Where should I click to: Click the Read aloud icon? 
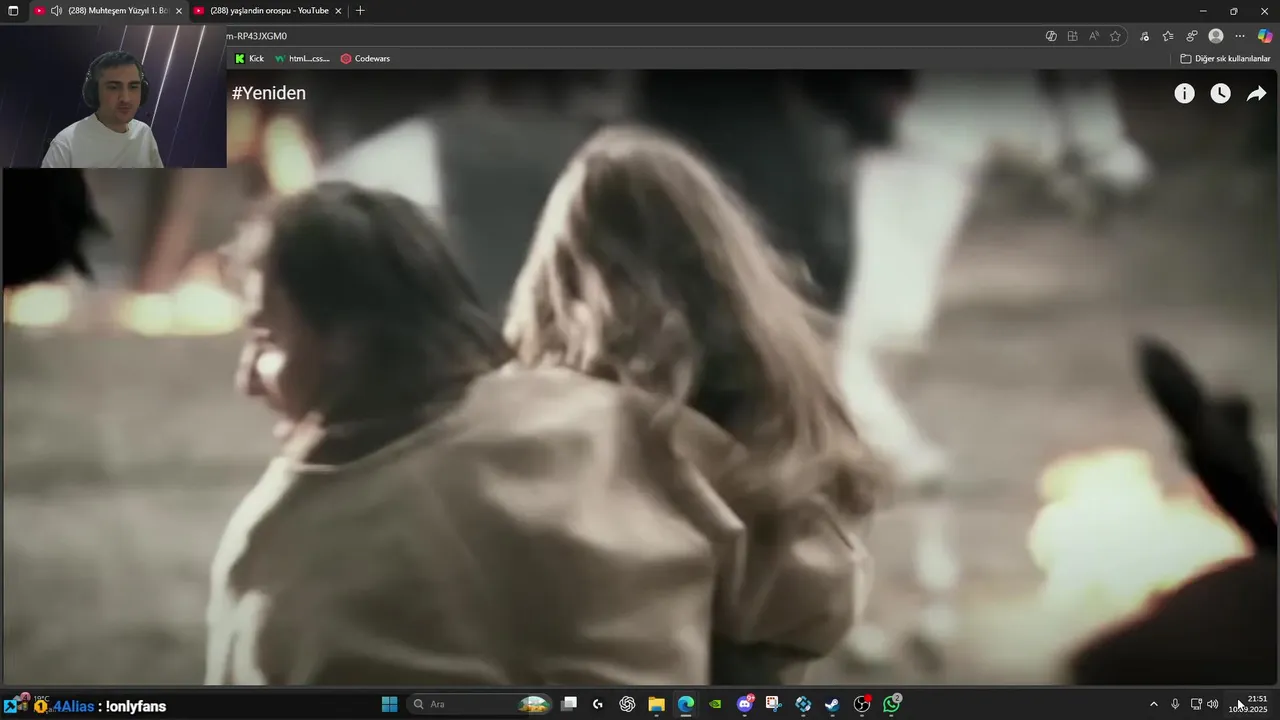[1094, 36]
